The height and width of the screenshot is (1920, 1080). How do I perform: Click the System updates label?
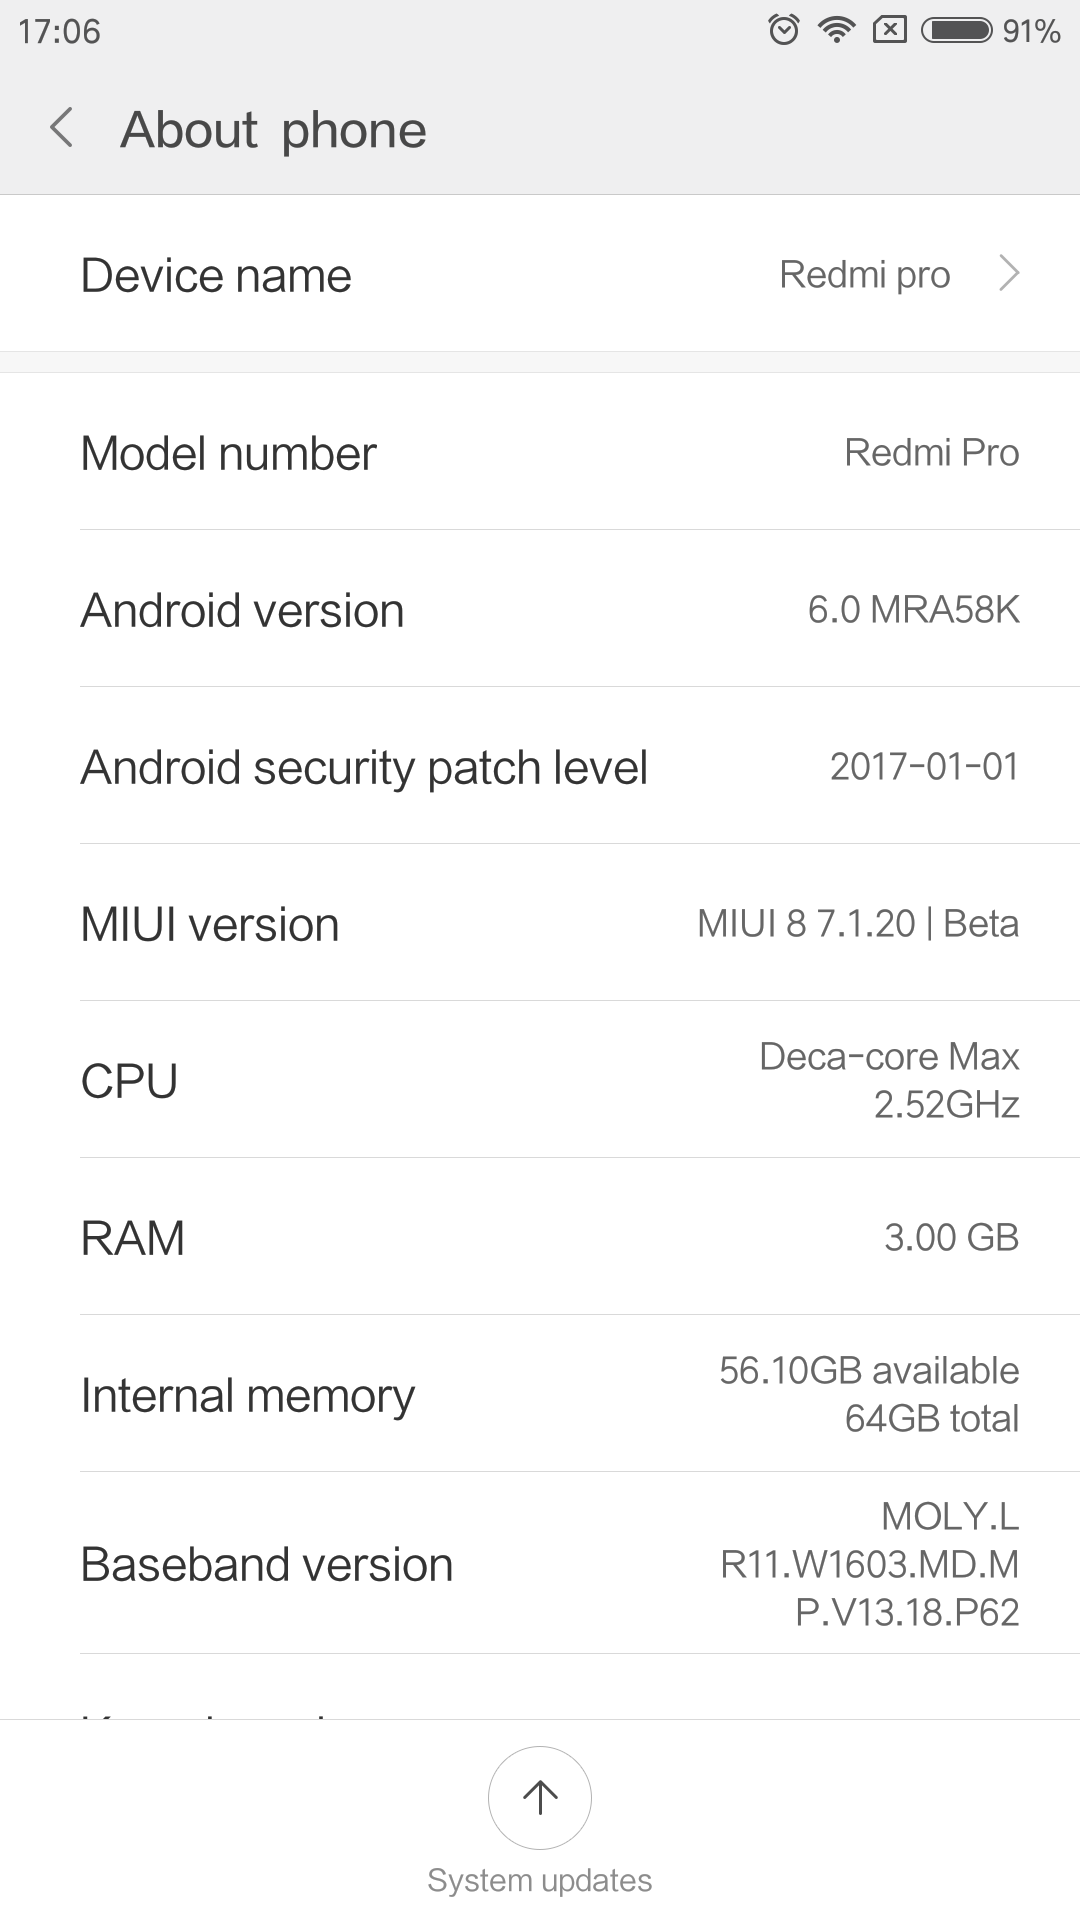click(540, 1880)
